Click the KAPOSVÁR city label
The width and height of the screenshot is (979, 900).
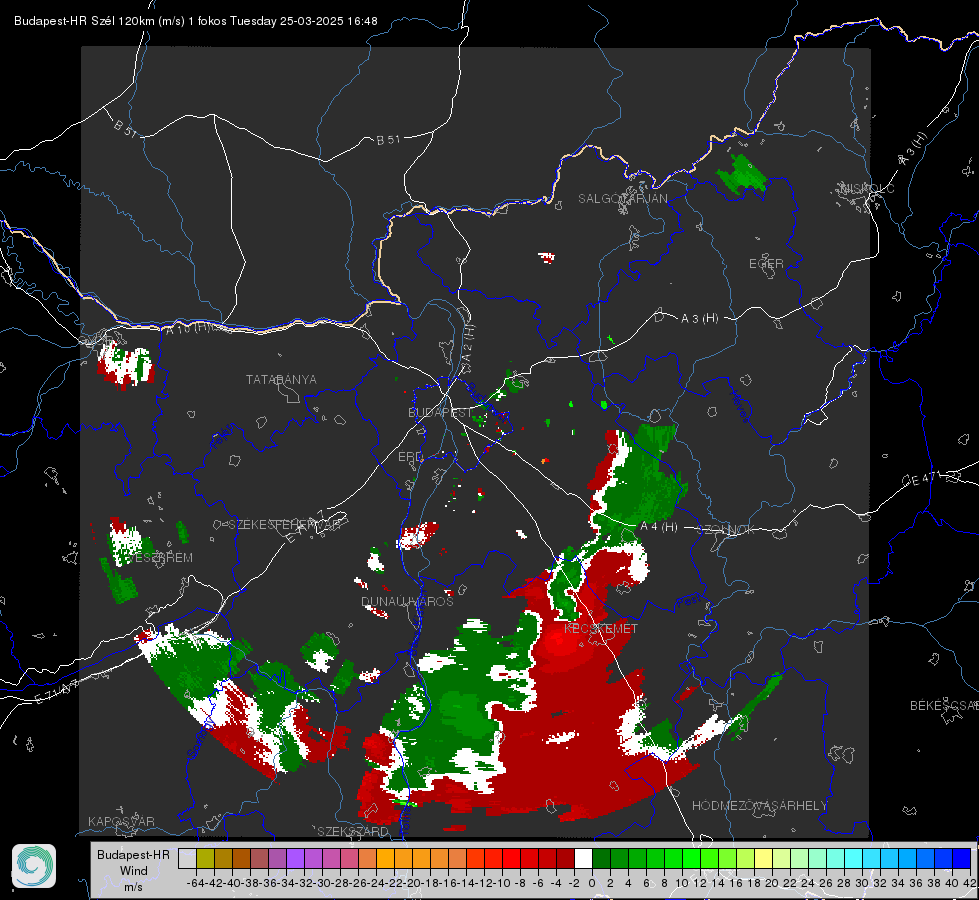[121, 821]
